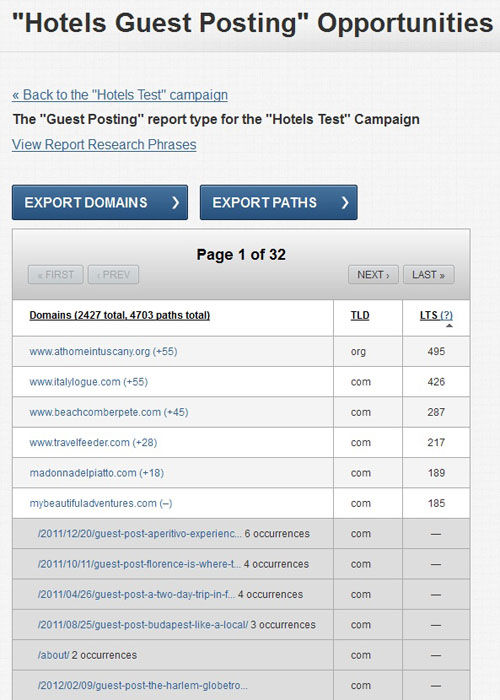The height and width of the screenshot is (700, 500).
Task: Expand madonnadelpiatto.com (+18) domain row
Action: (96, 473)
